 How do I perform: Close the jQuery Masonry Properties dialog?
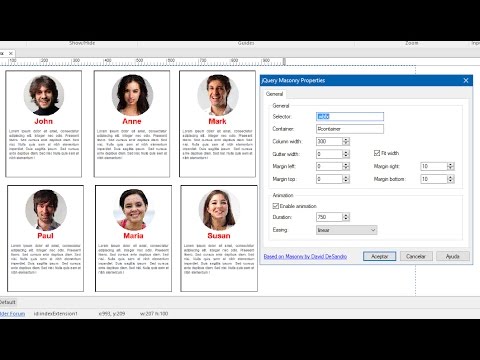(466, 80)
